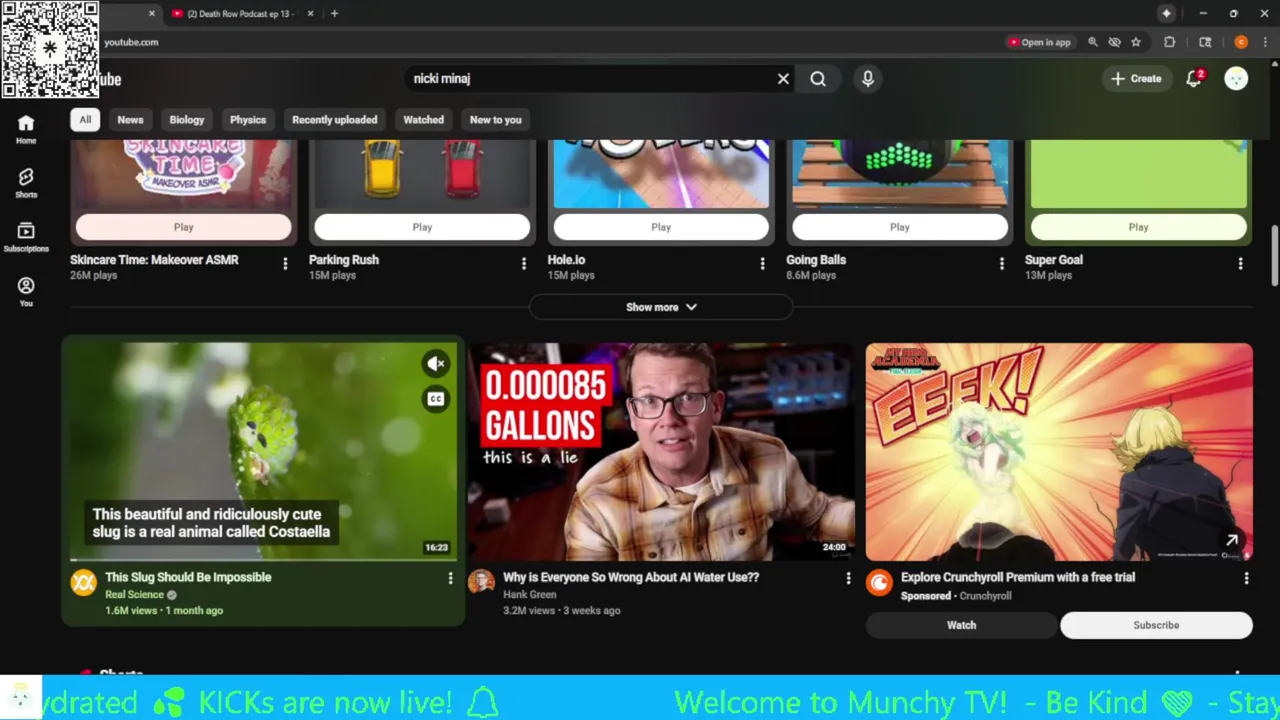Clear the search box with the X
This screenshot has width=1280, height=720.
783,79
